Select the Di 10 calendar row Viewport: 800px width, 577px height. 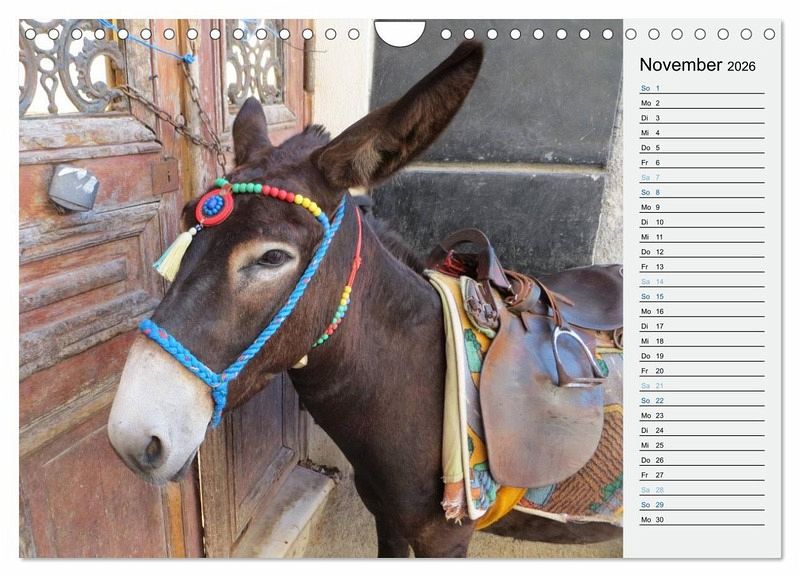[702, 222]
